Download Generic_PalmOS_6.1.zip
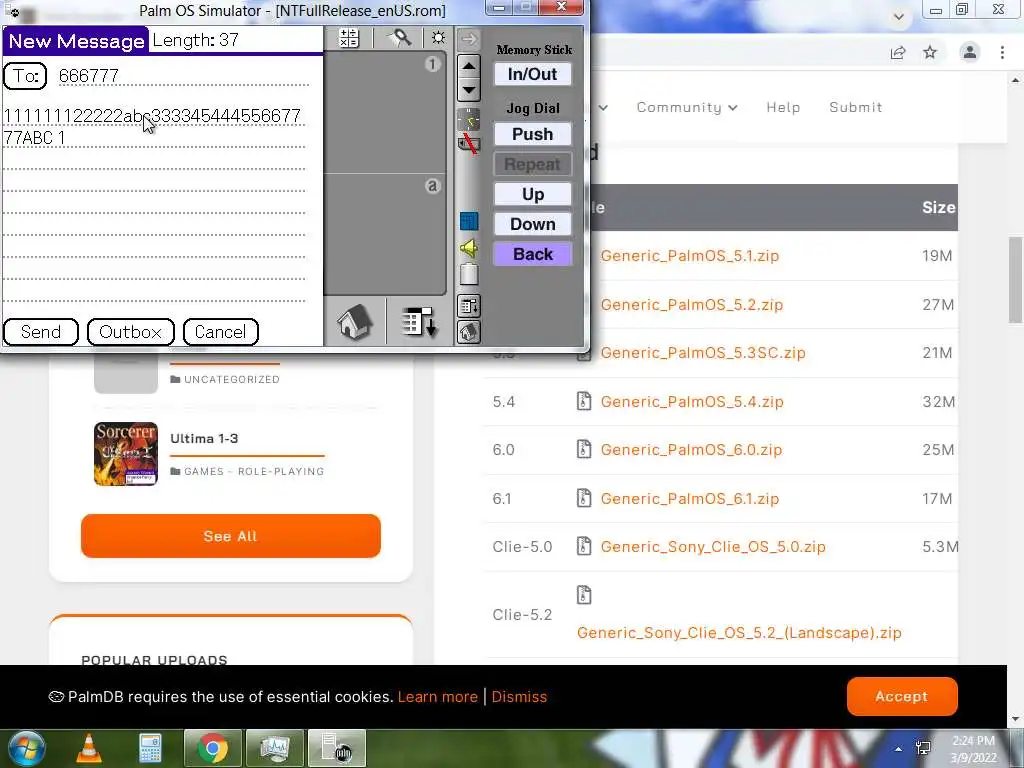The width and height of the screenshot is (1024, 768). click(690, 499)
